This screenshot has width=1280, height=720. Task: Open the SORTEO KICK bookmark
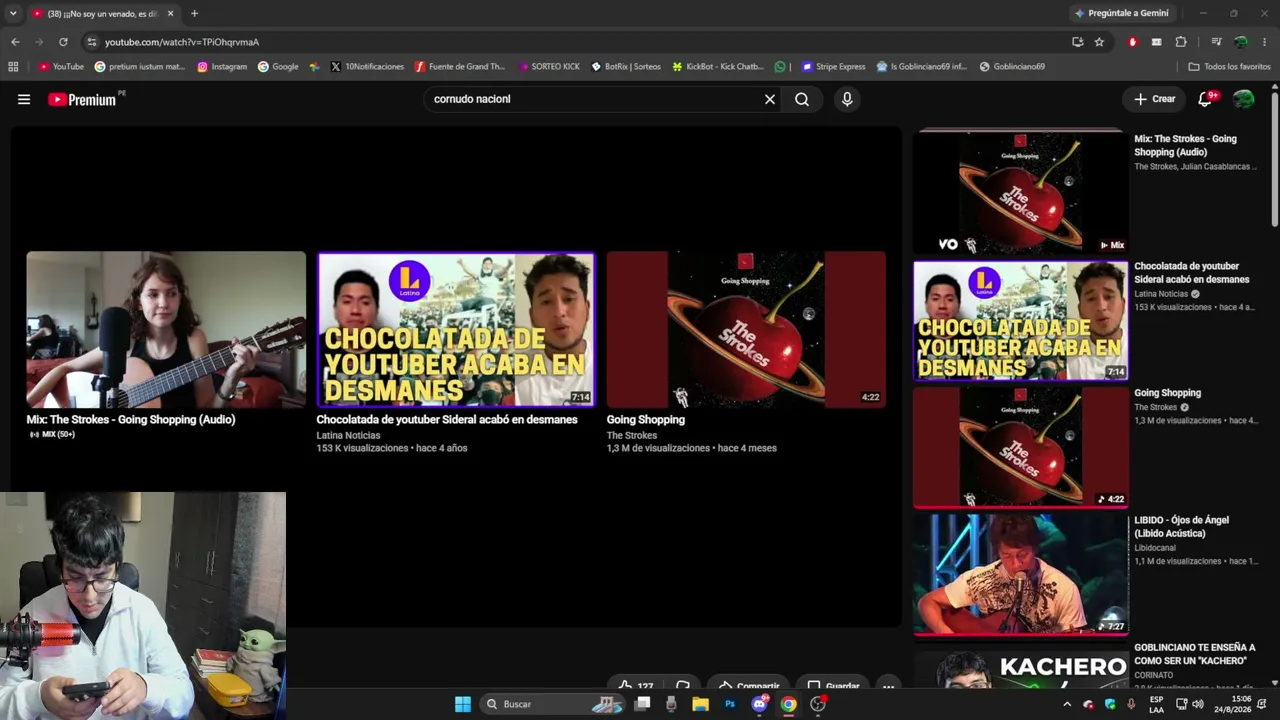click(x=549, y=67)
